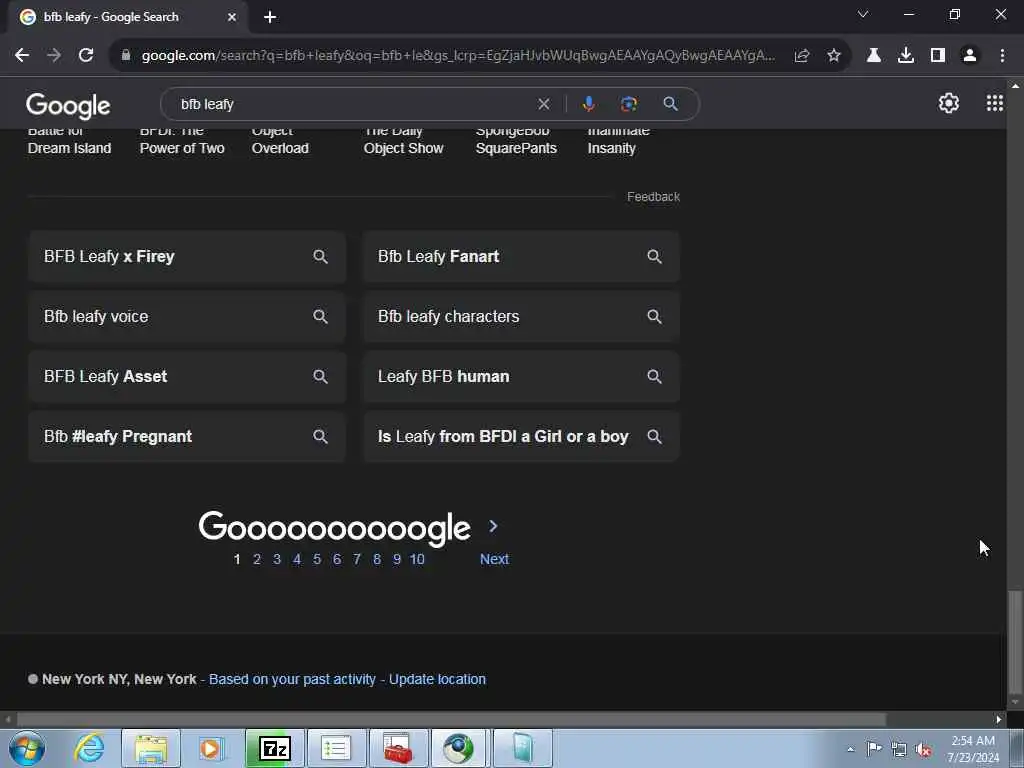Open the Chrome three-dot menu
The height and width of the screenshot is (768, 1024).
1002,56
